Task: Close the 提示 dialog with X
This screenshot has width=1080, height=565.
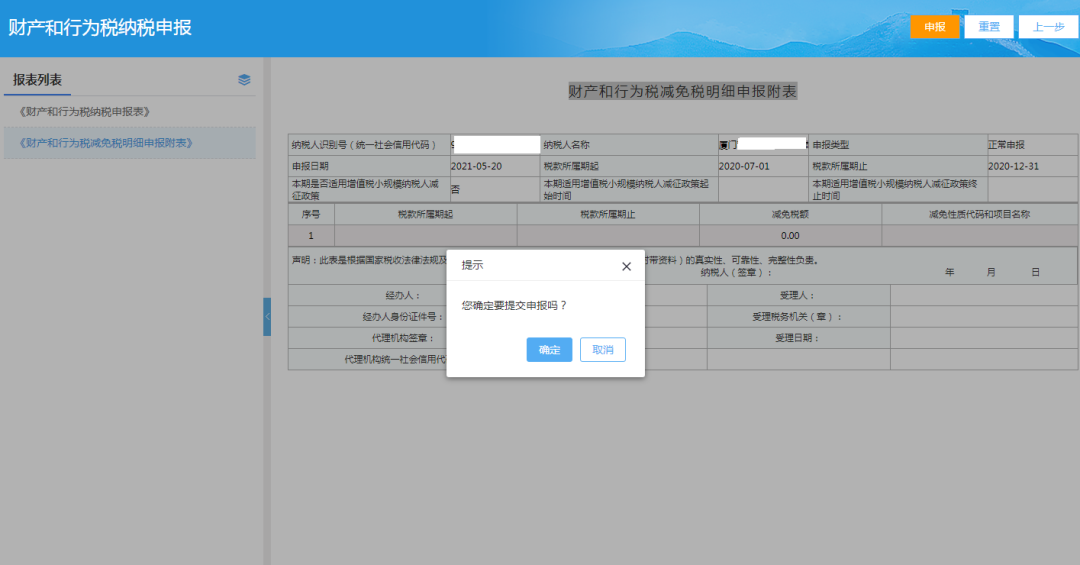Action: pyautogui.click(x=626, y=267)
